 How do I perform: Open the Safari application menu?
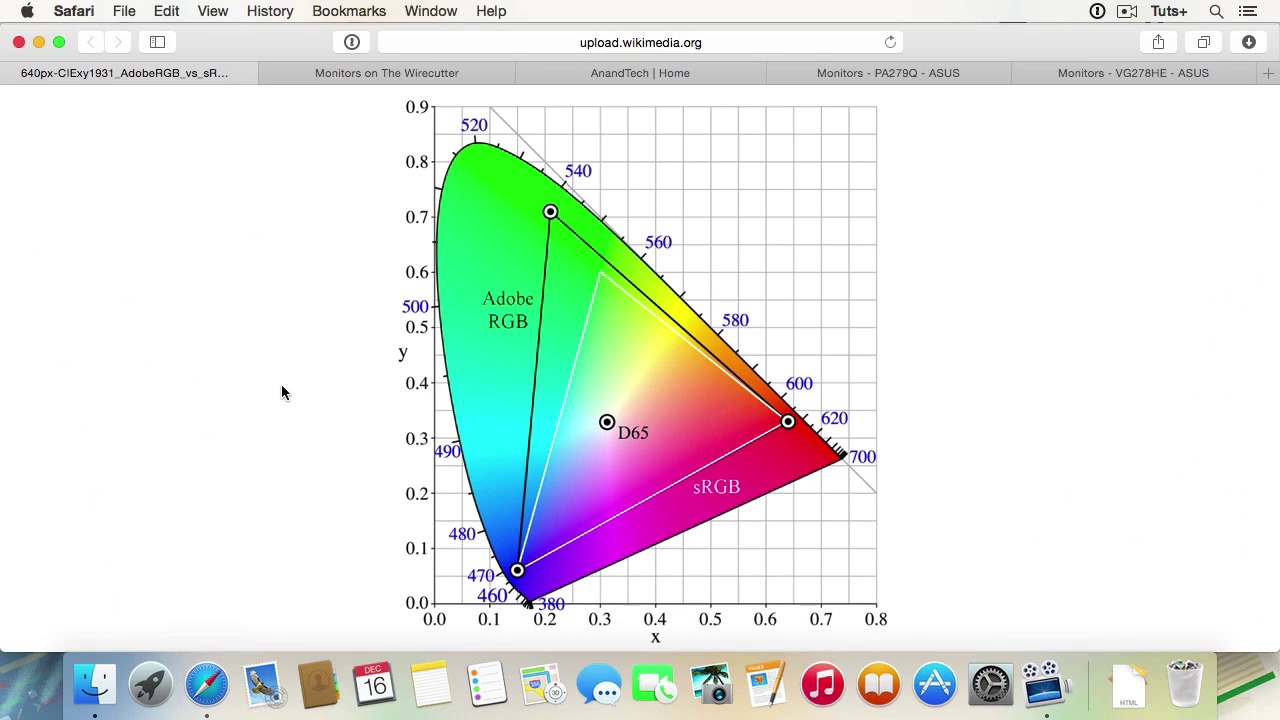[74, 11]
